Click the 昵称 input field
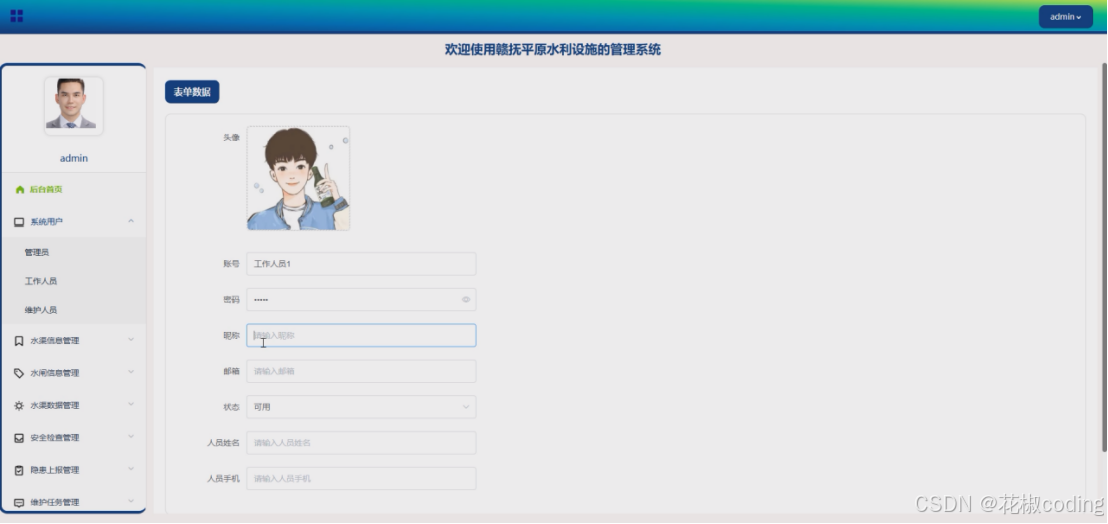Screen dimensions: 1108x524 click(x=361, y=335)
